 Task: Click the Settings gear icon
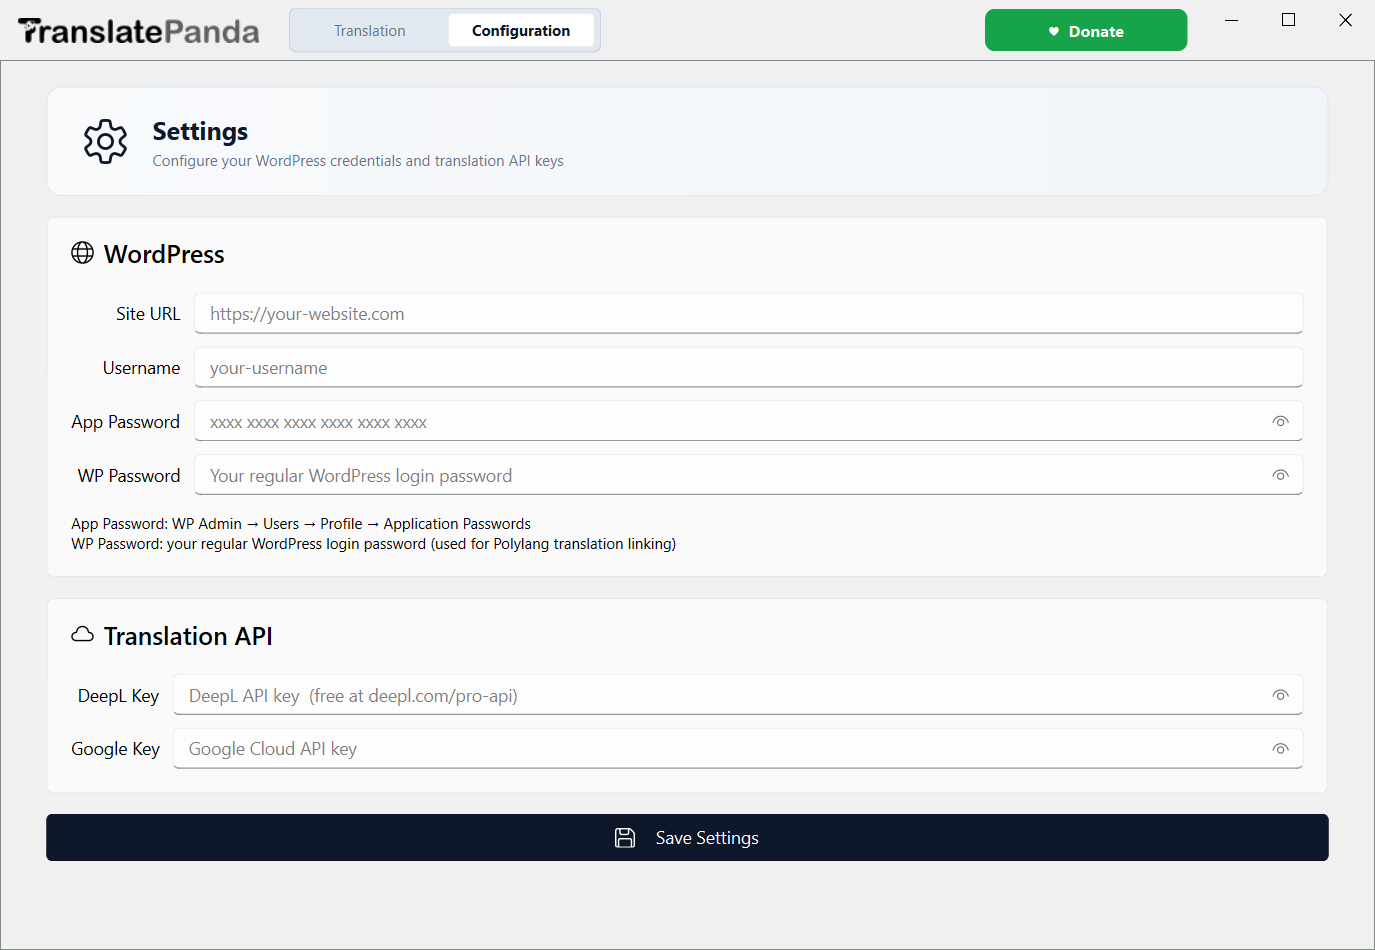pyautogui.click(x=105, y=142)
